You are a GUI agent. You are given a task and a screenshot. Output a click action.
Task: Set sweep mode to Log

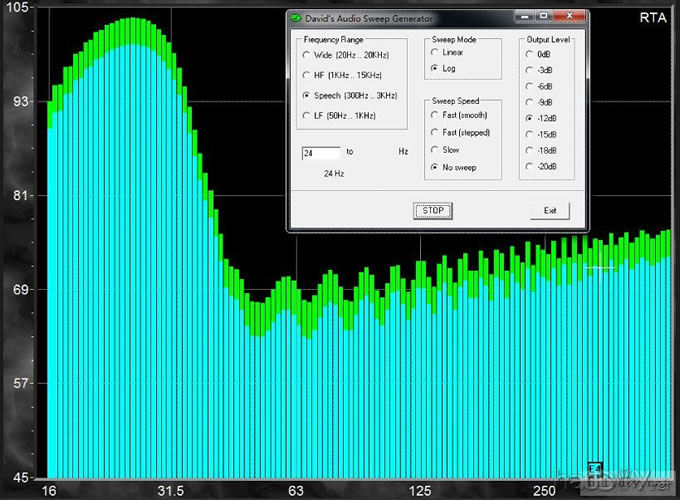(x=434, y=68)
